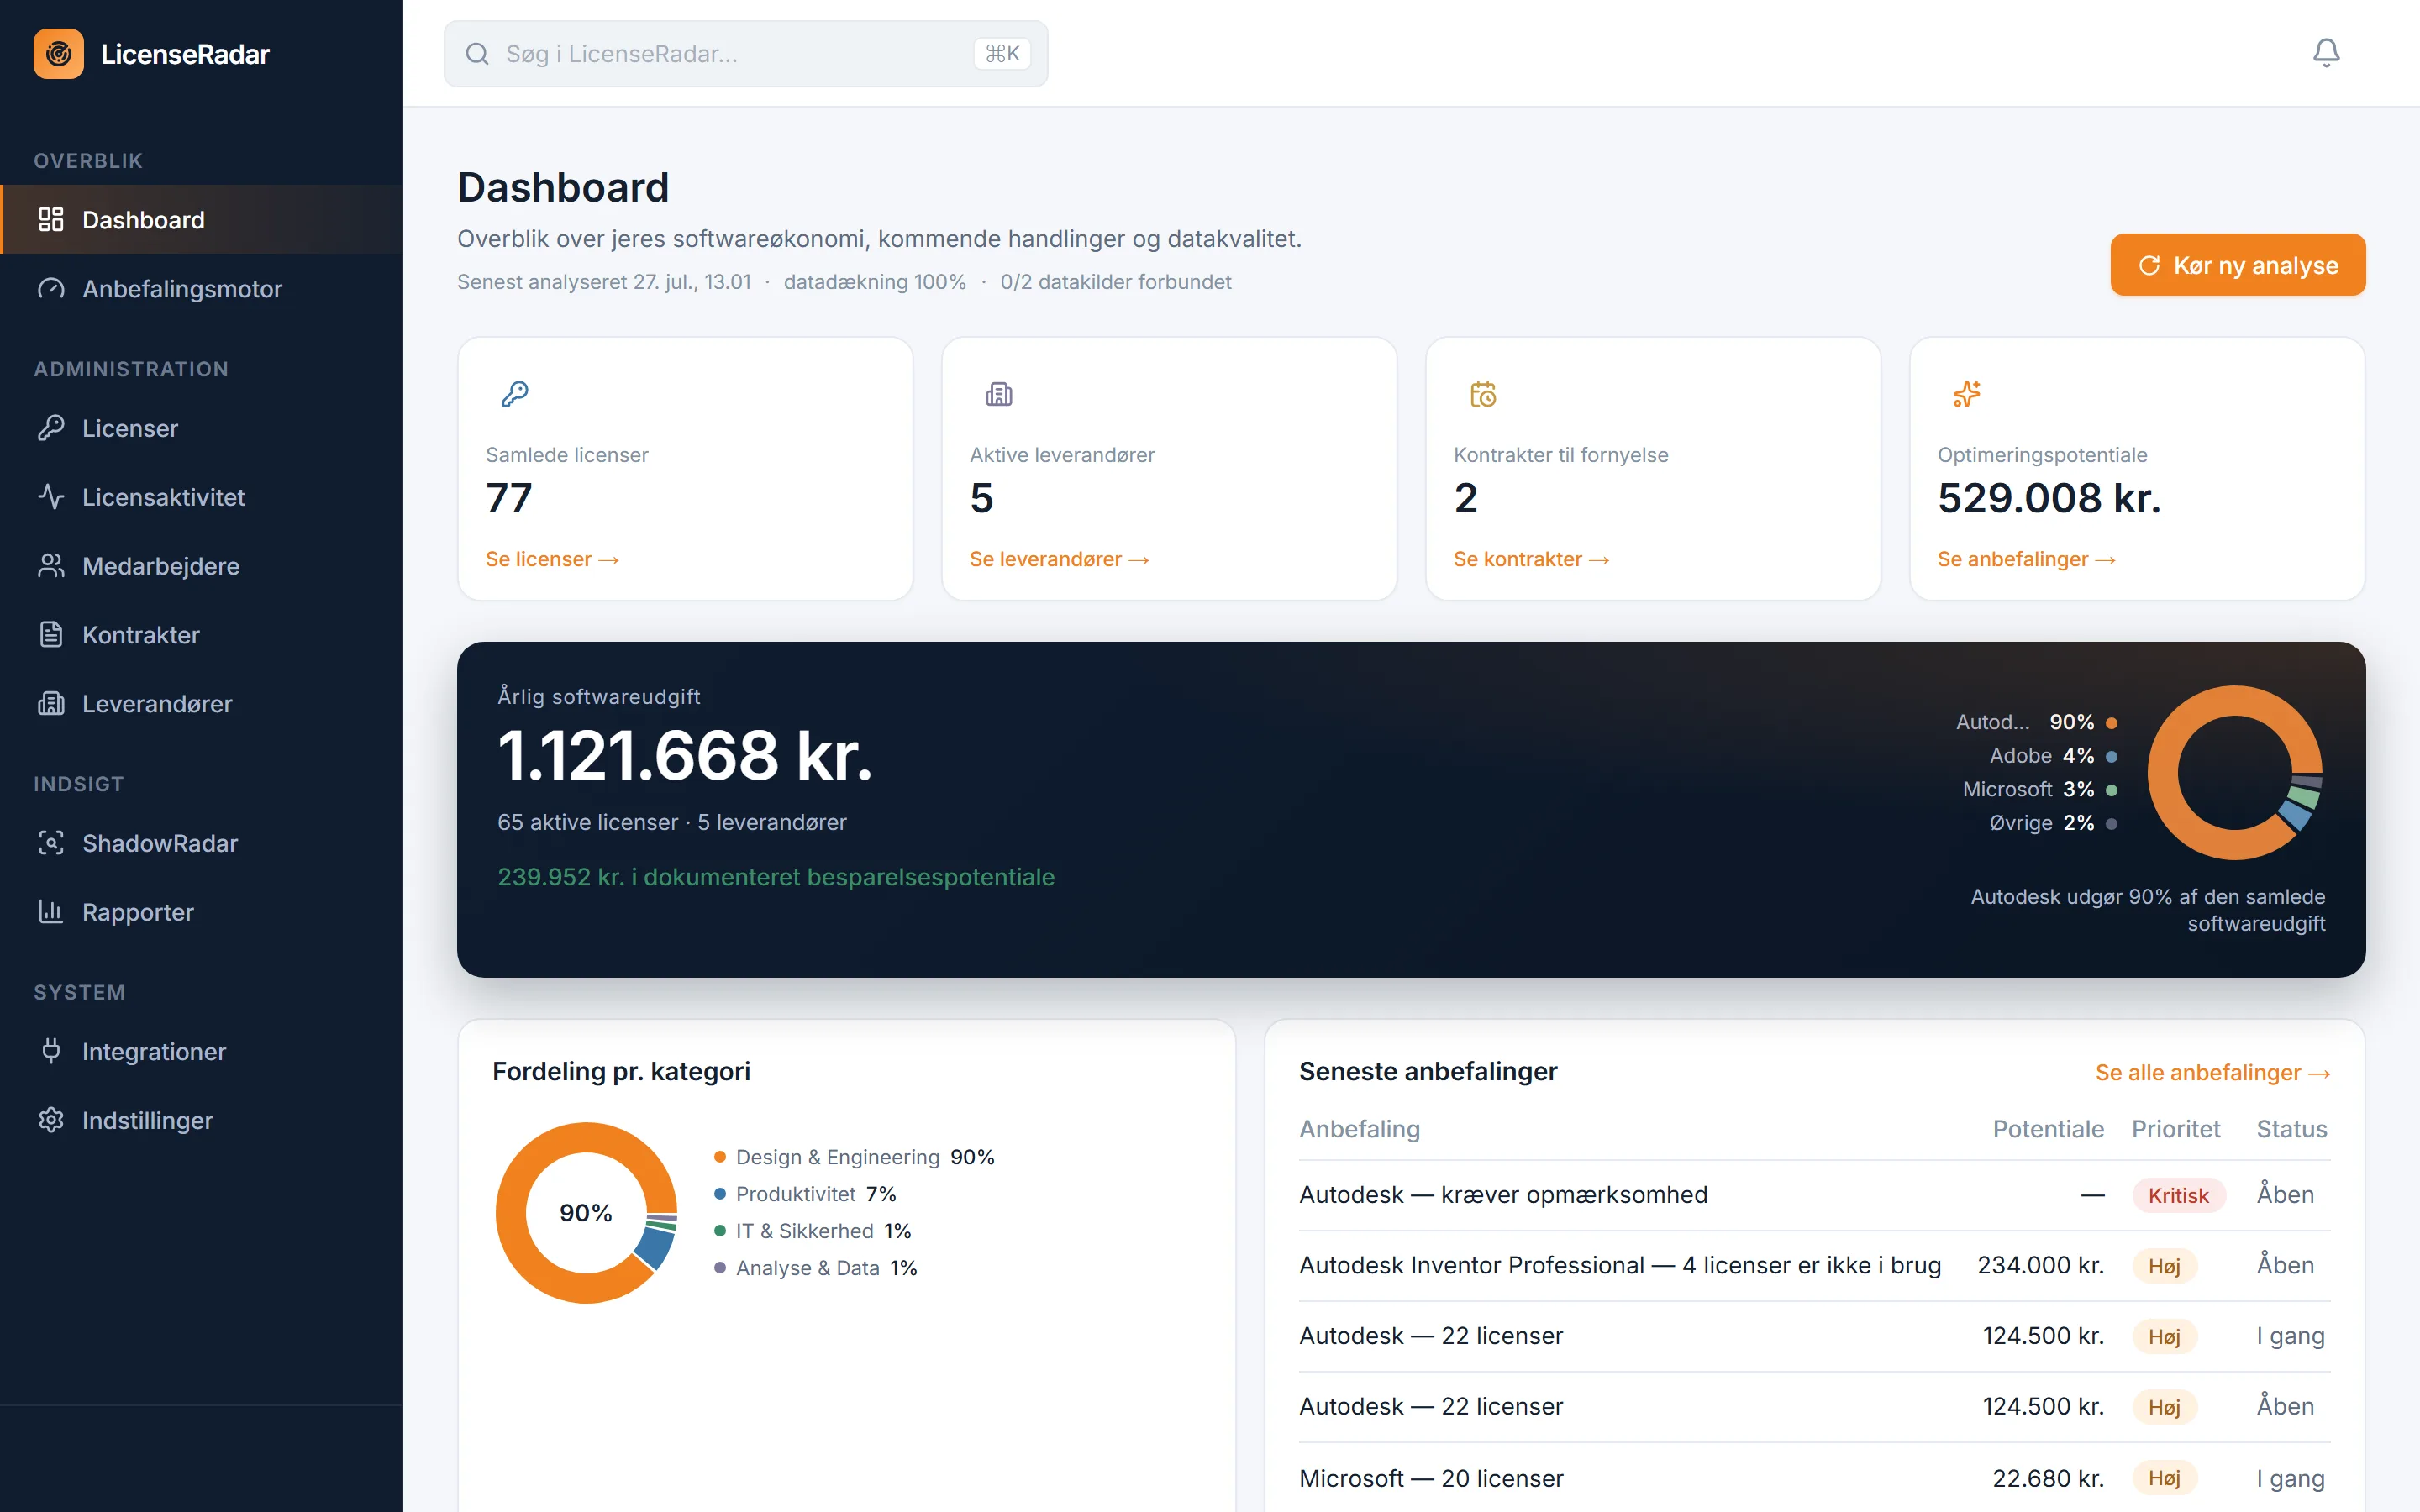Click the Indstillinger gear icon
The image size is (2420, 1512).
(x=51, y=1119)
